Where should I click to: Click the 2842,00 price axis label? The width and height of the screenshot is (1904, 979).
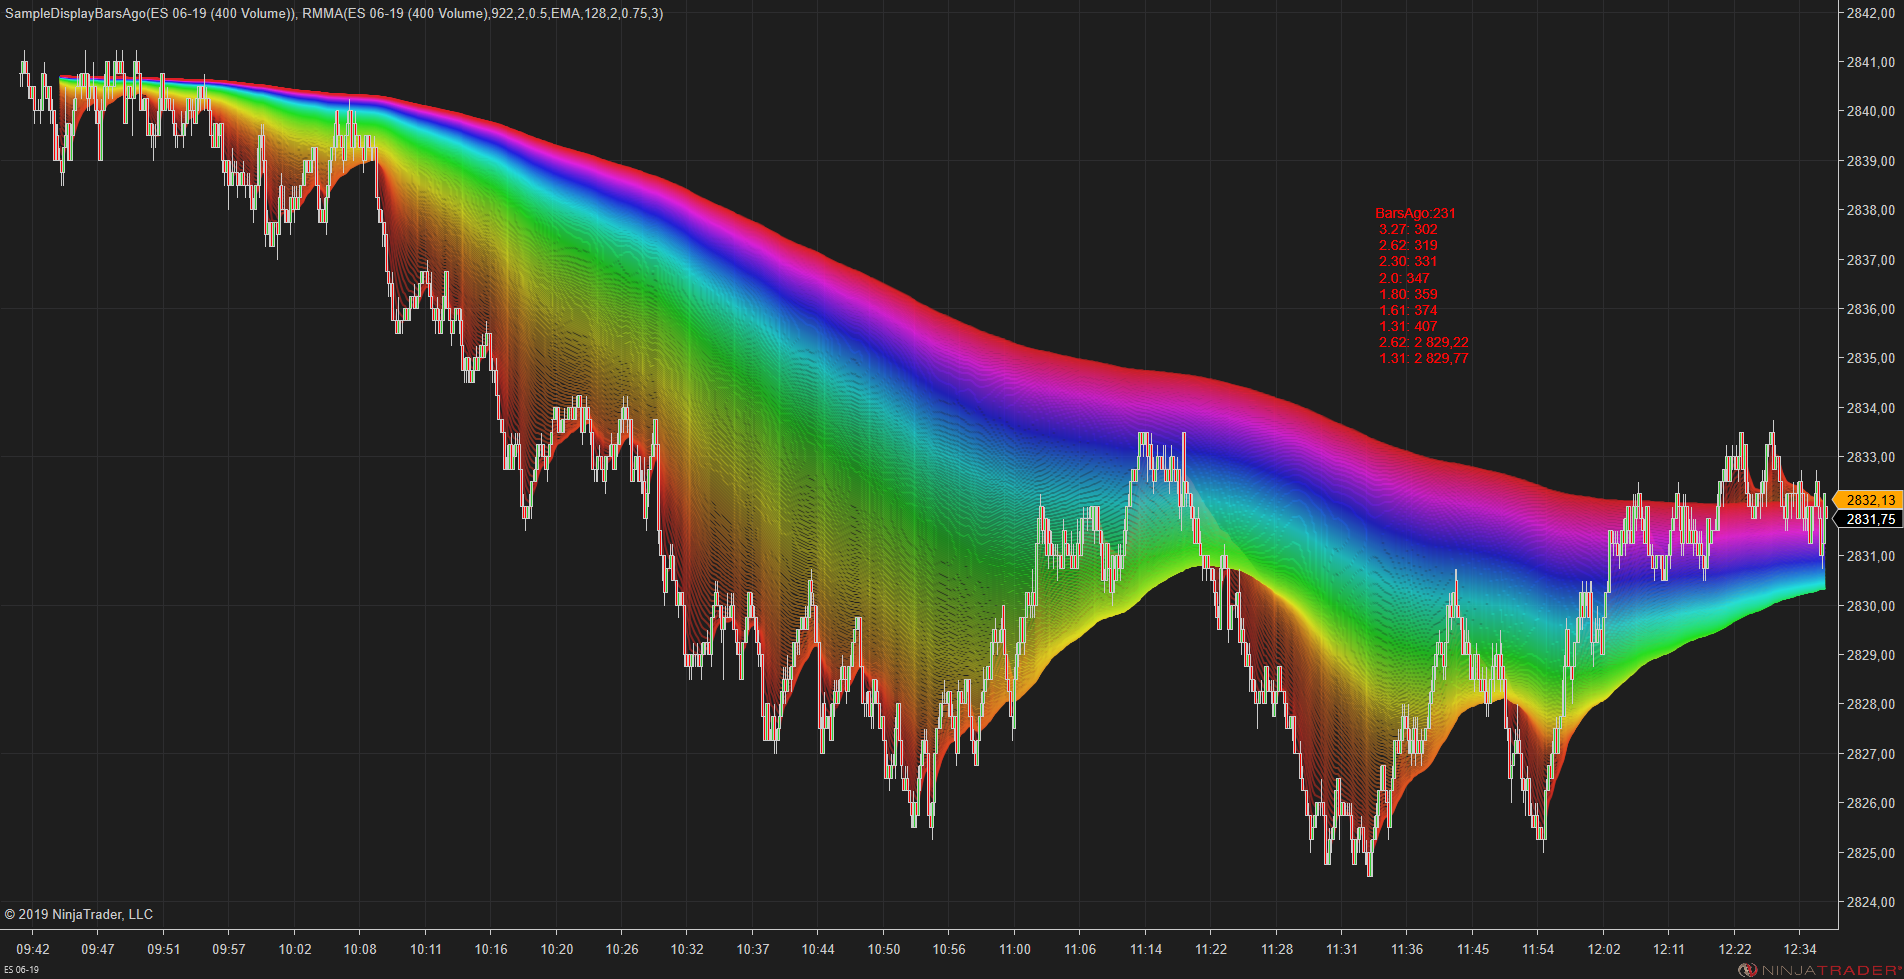[x=1870, y=13]
